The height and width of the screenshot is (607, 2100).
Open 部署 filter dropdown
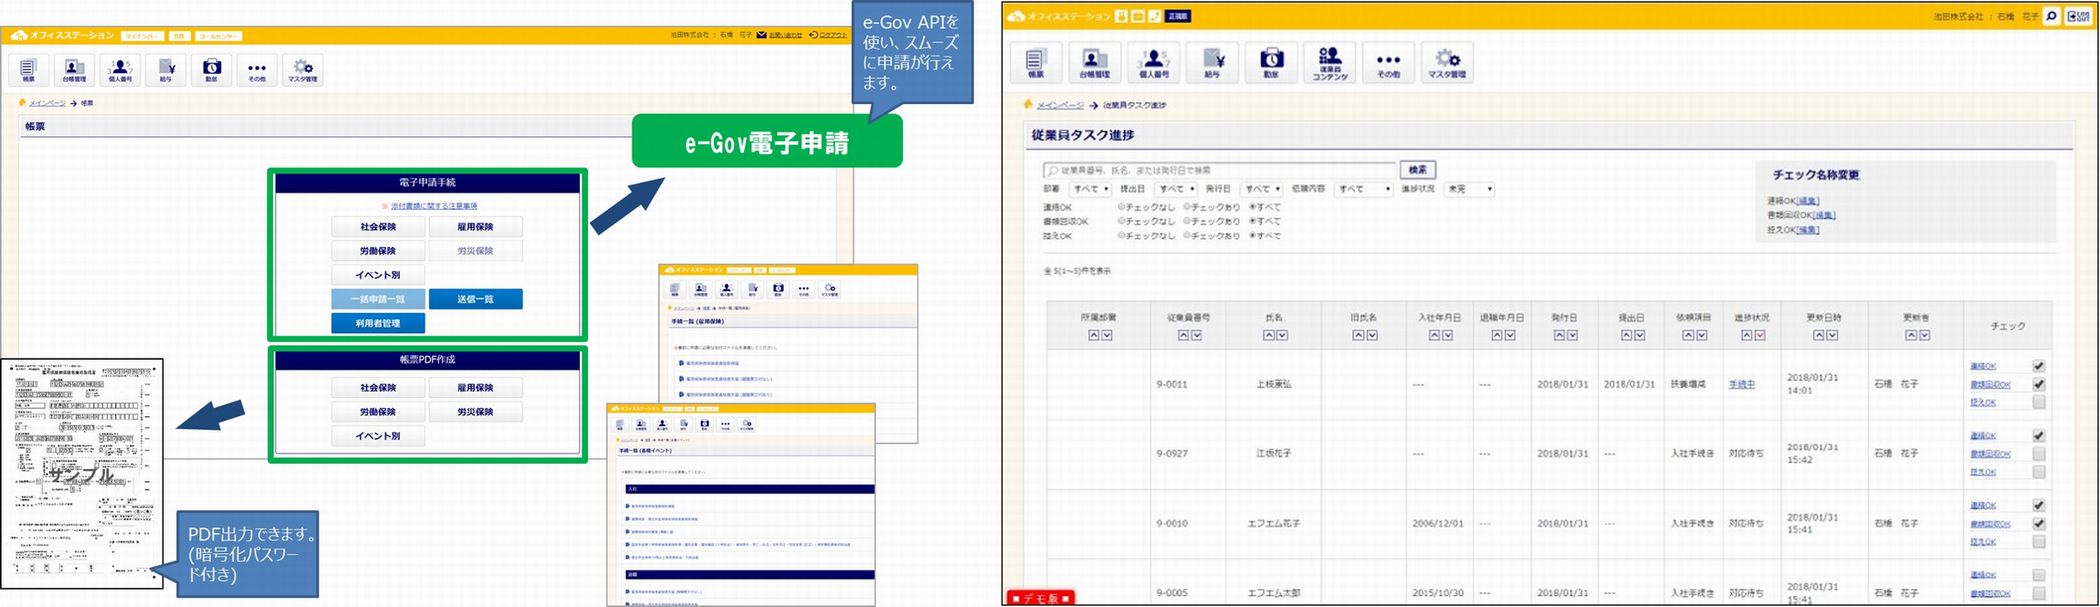1090,189
